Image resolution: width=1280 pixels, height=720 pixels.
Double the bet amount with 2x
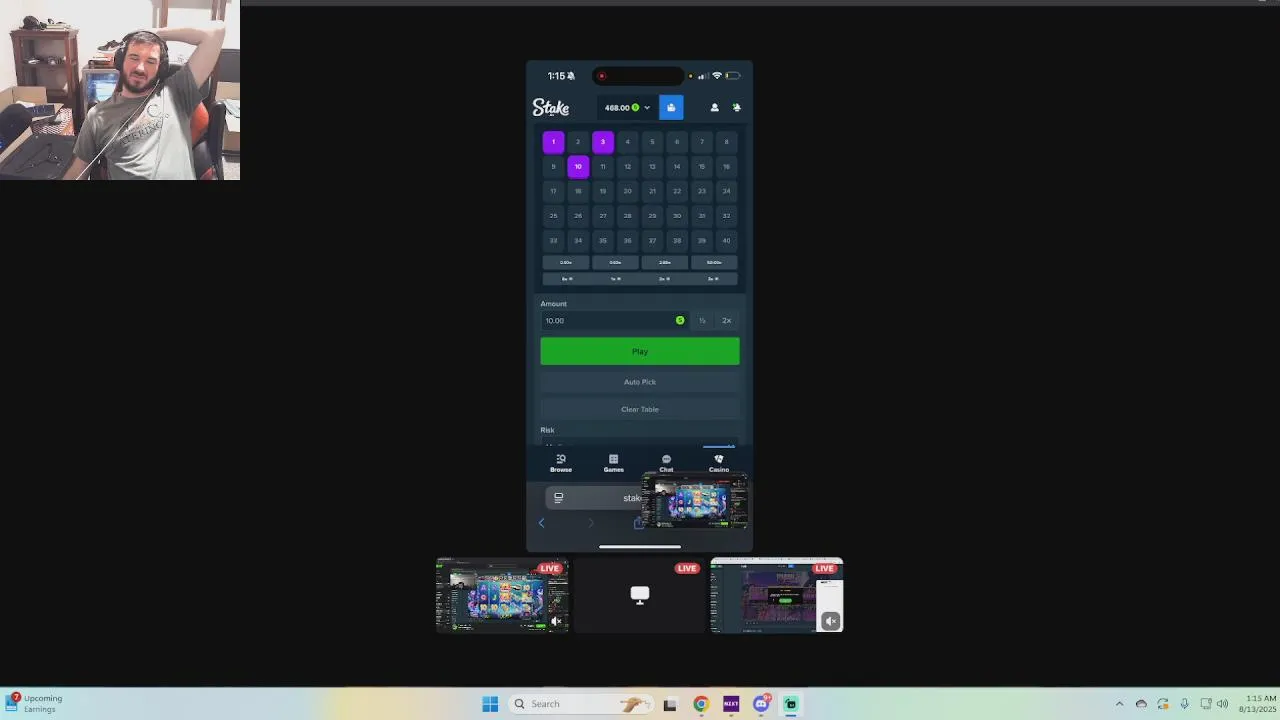coord(727,320)
